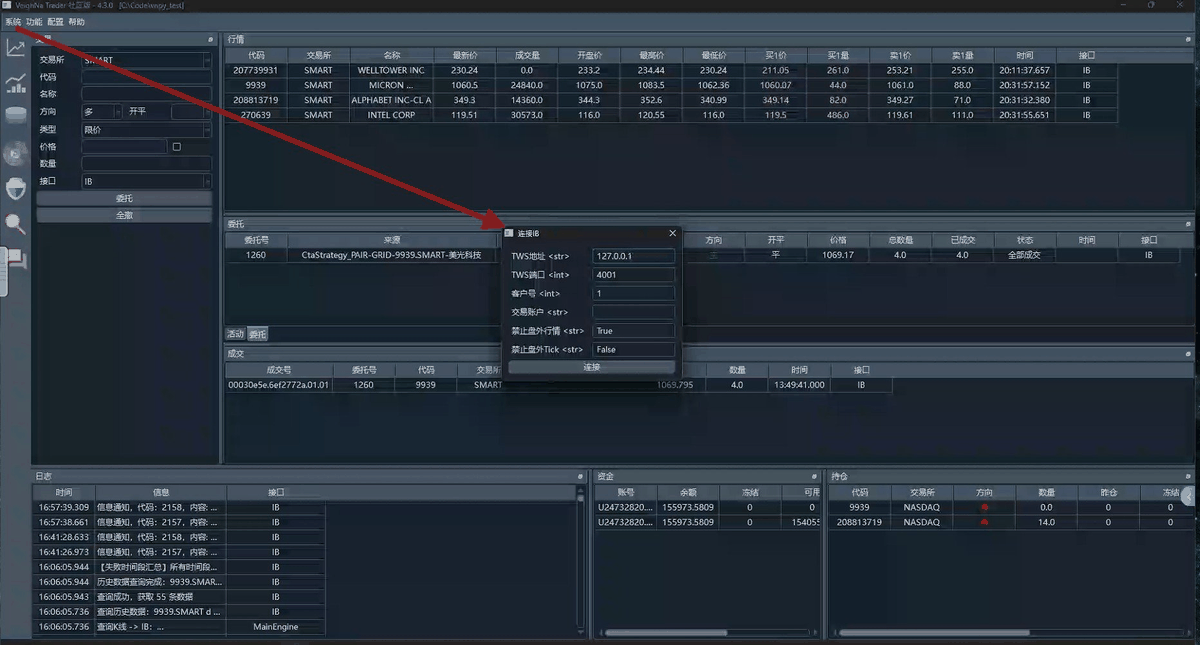Open the database cylinder sidebar icon
This screenshot has height=645, width=1200.
point(16,115)
